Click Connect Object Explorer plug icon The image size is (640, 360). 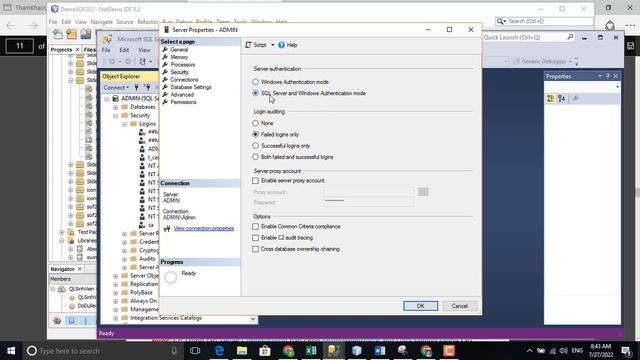tap(137, 87)
